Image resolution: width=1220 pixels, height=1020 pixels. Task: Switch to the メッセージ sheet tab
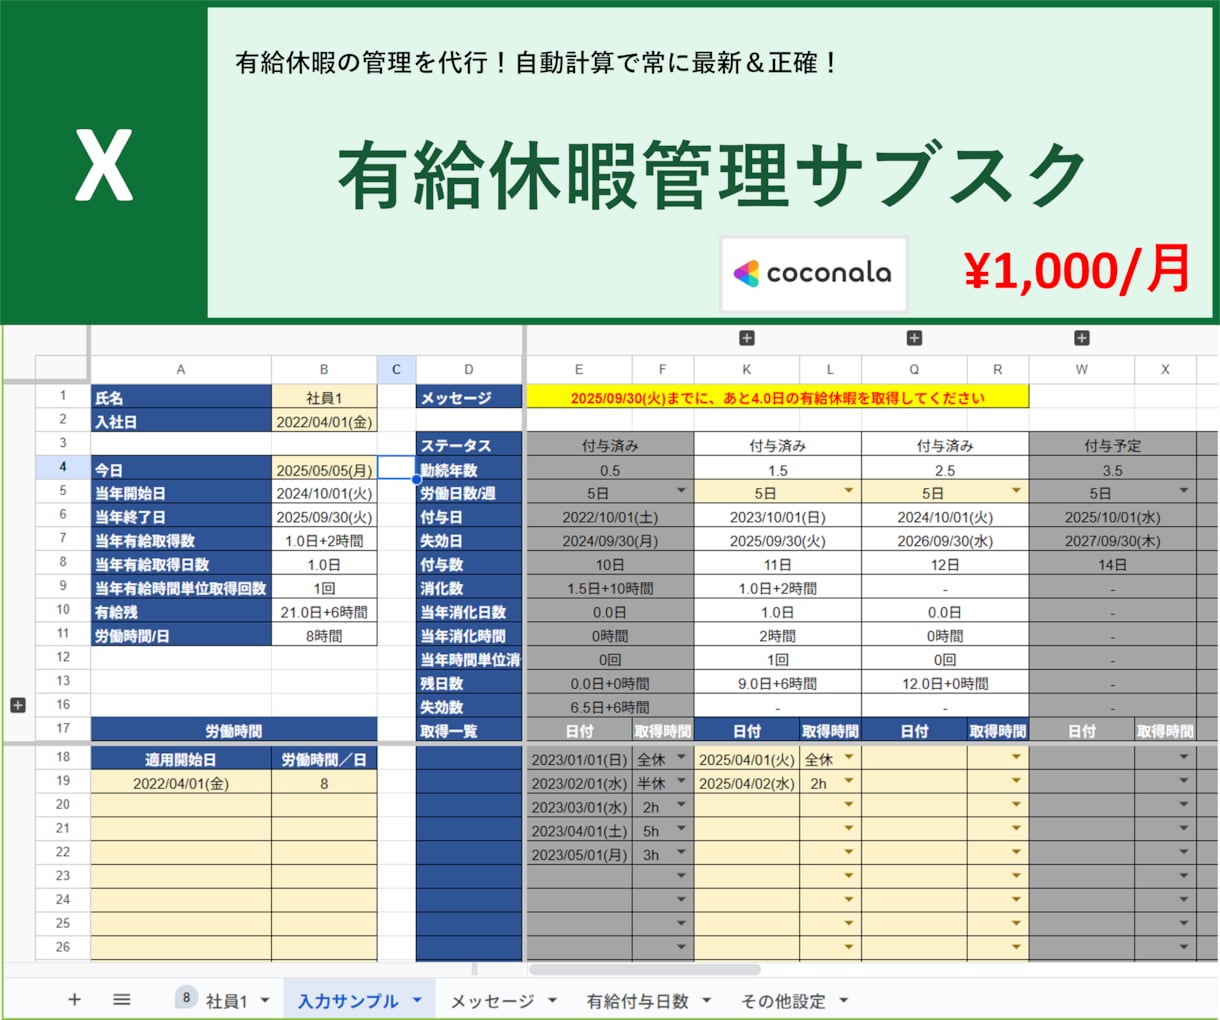click(491, 1000)
